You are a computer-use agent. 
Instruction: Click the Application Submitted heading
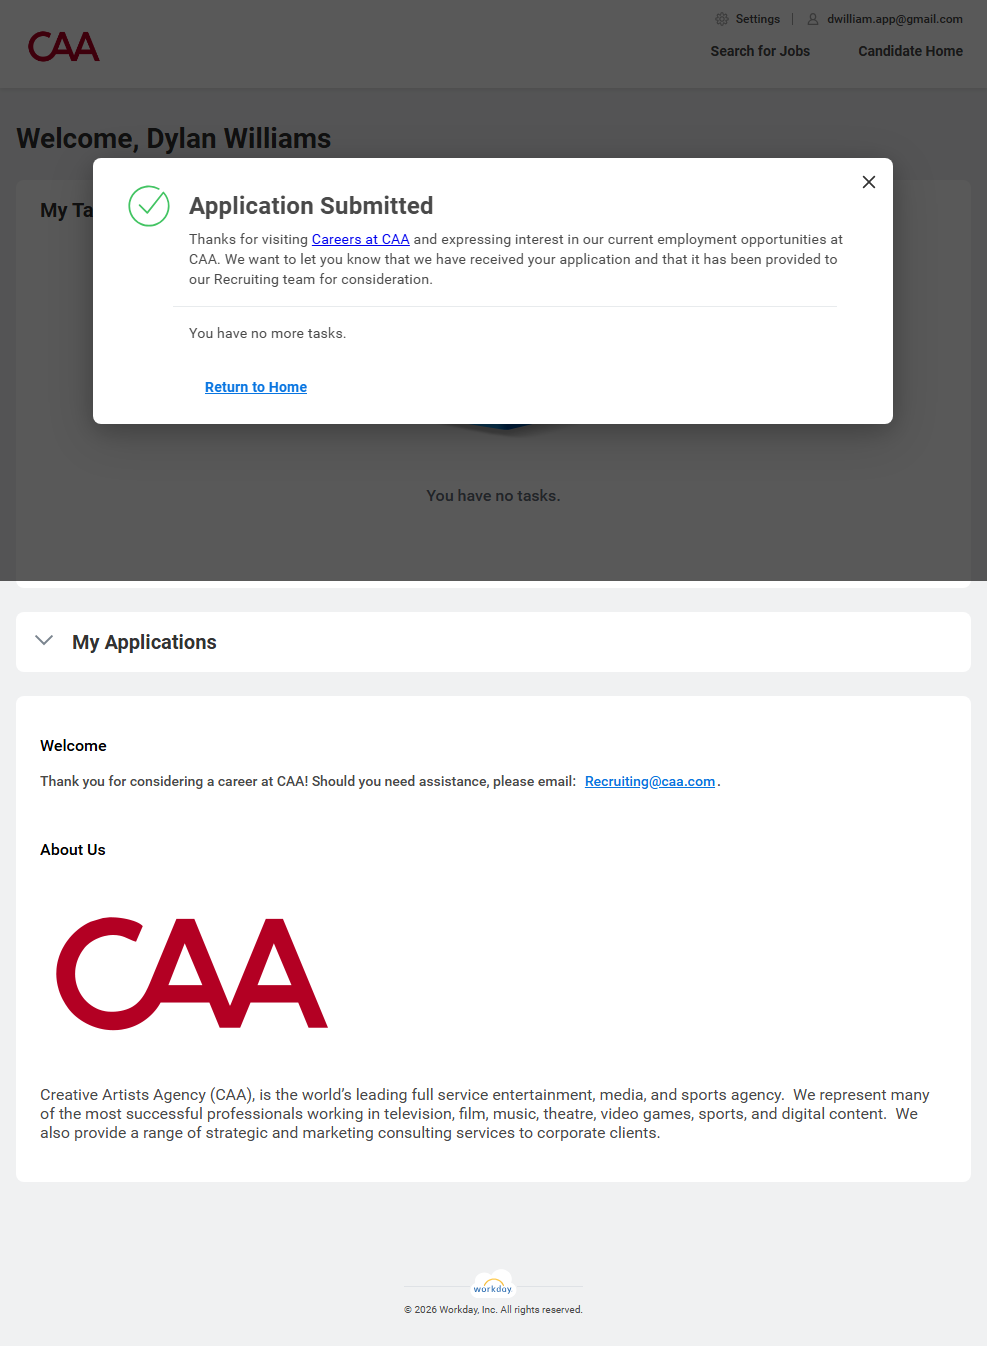click(311, 206)
